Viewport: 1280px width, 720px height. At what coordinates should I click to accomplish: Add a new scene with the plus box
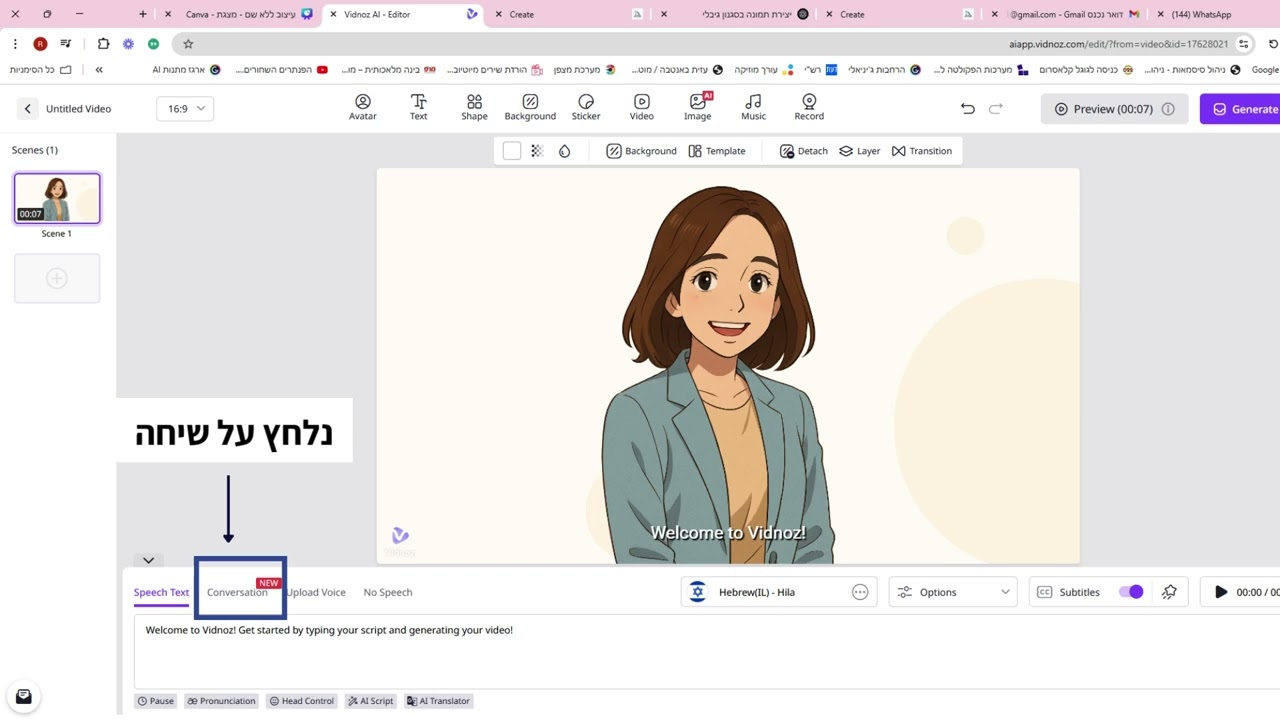[57, 278]
